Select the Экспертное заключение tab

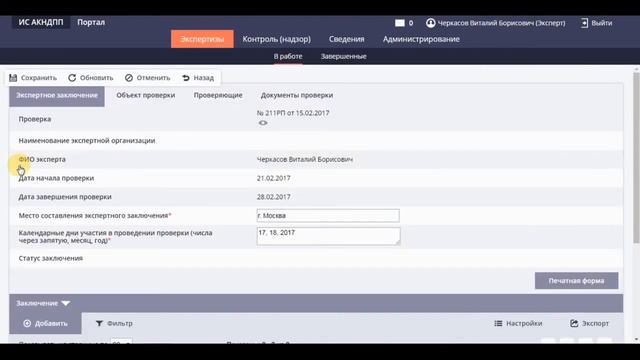(x=57, y=96)
